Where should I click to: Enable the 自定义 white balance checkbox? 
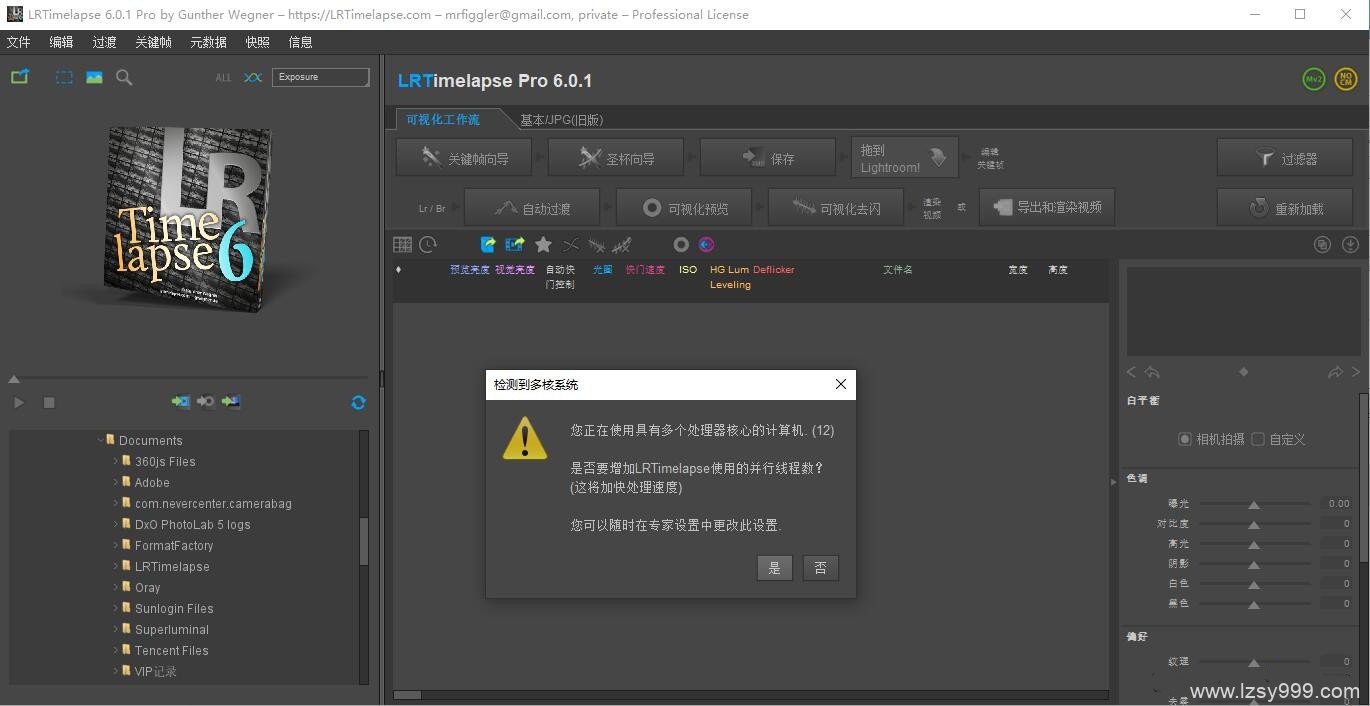point(1258,439)
